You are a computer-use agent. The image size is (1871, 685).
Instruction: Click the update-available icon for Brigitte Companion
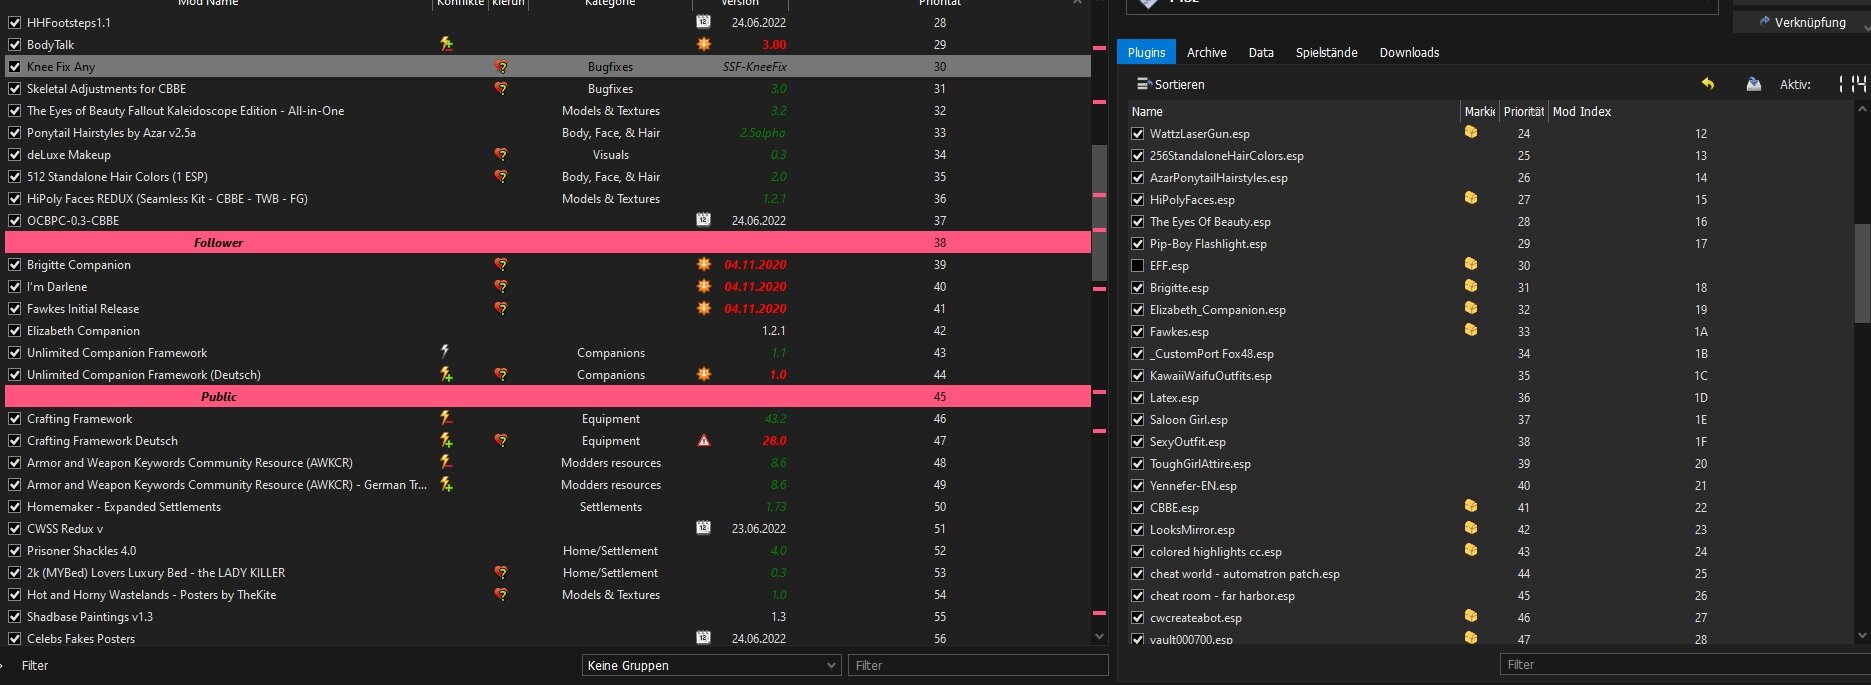pos(704,265)
